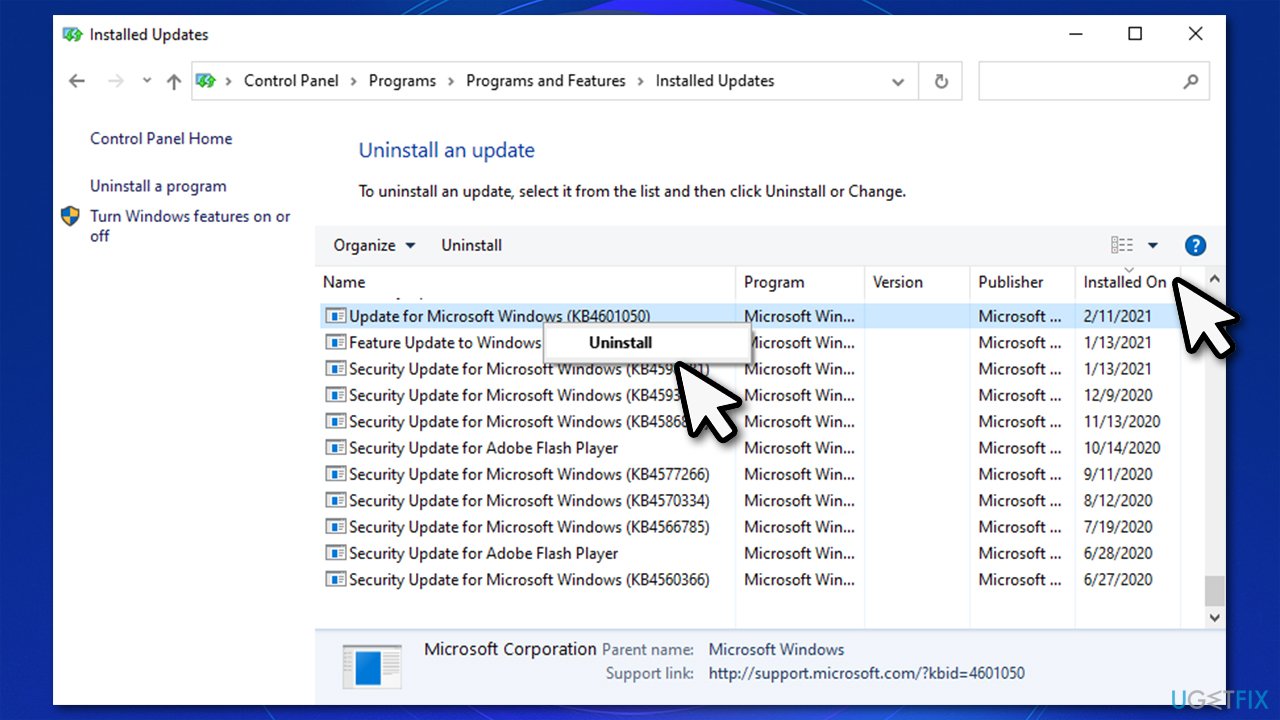Click the shield icon beside Turn Windows features
Image resolution: width=1280 pixels, height=720 pixels.
tap(70, 216)
